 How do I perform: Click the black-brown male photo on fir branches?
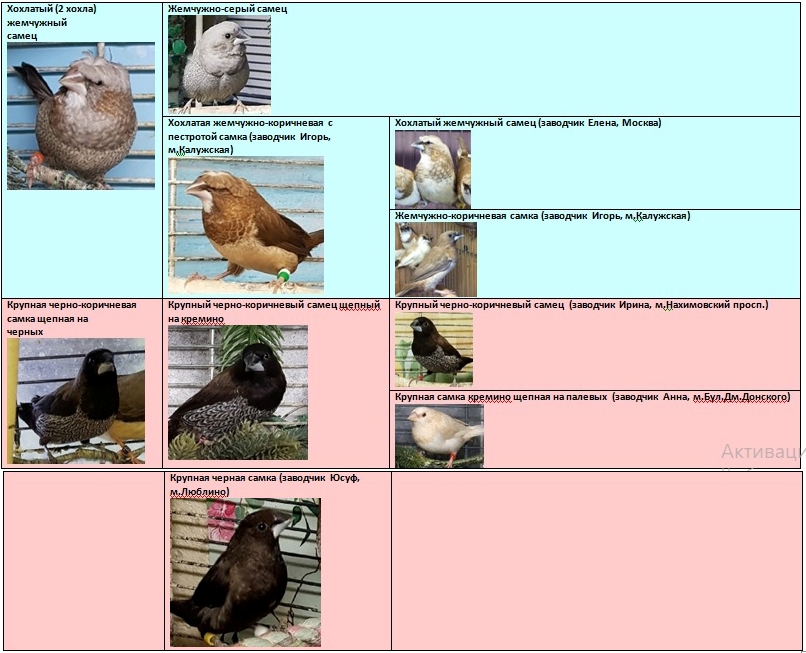pyautogui.click(x=237, y=392)
